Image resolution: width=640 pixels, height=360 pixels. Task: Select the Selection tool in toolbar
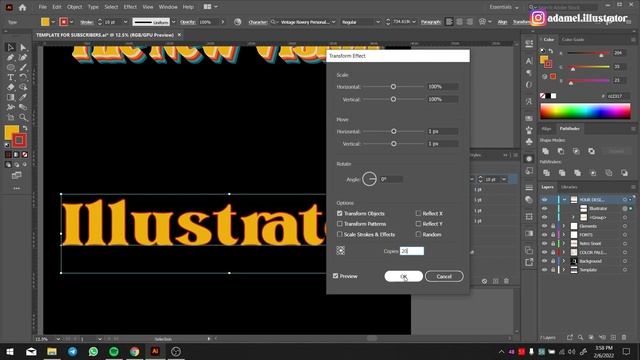pyautogui.click(x=11, y=47)
